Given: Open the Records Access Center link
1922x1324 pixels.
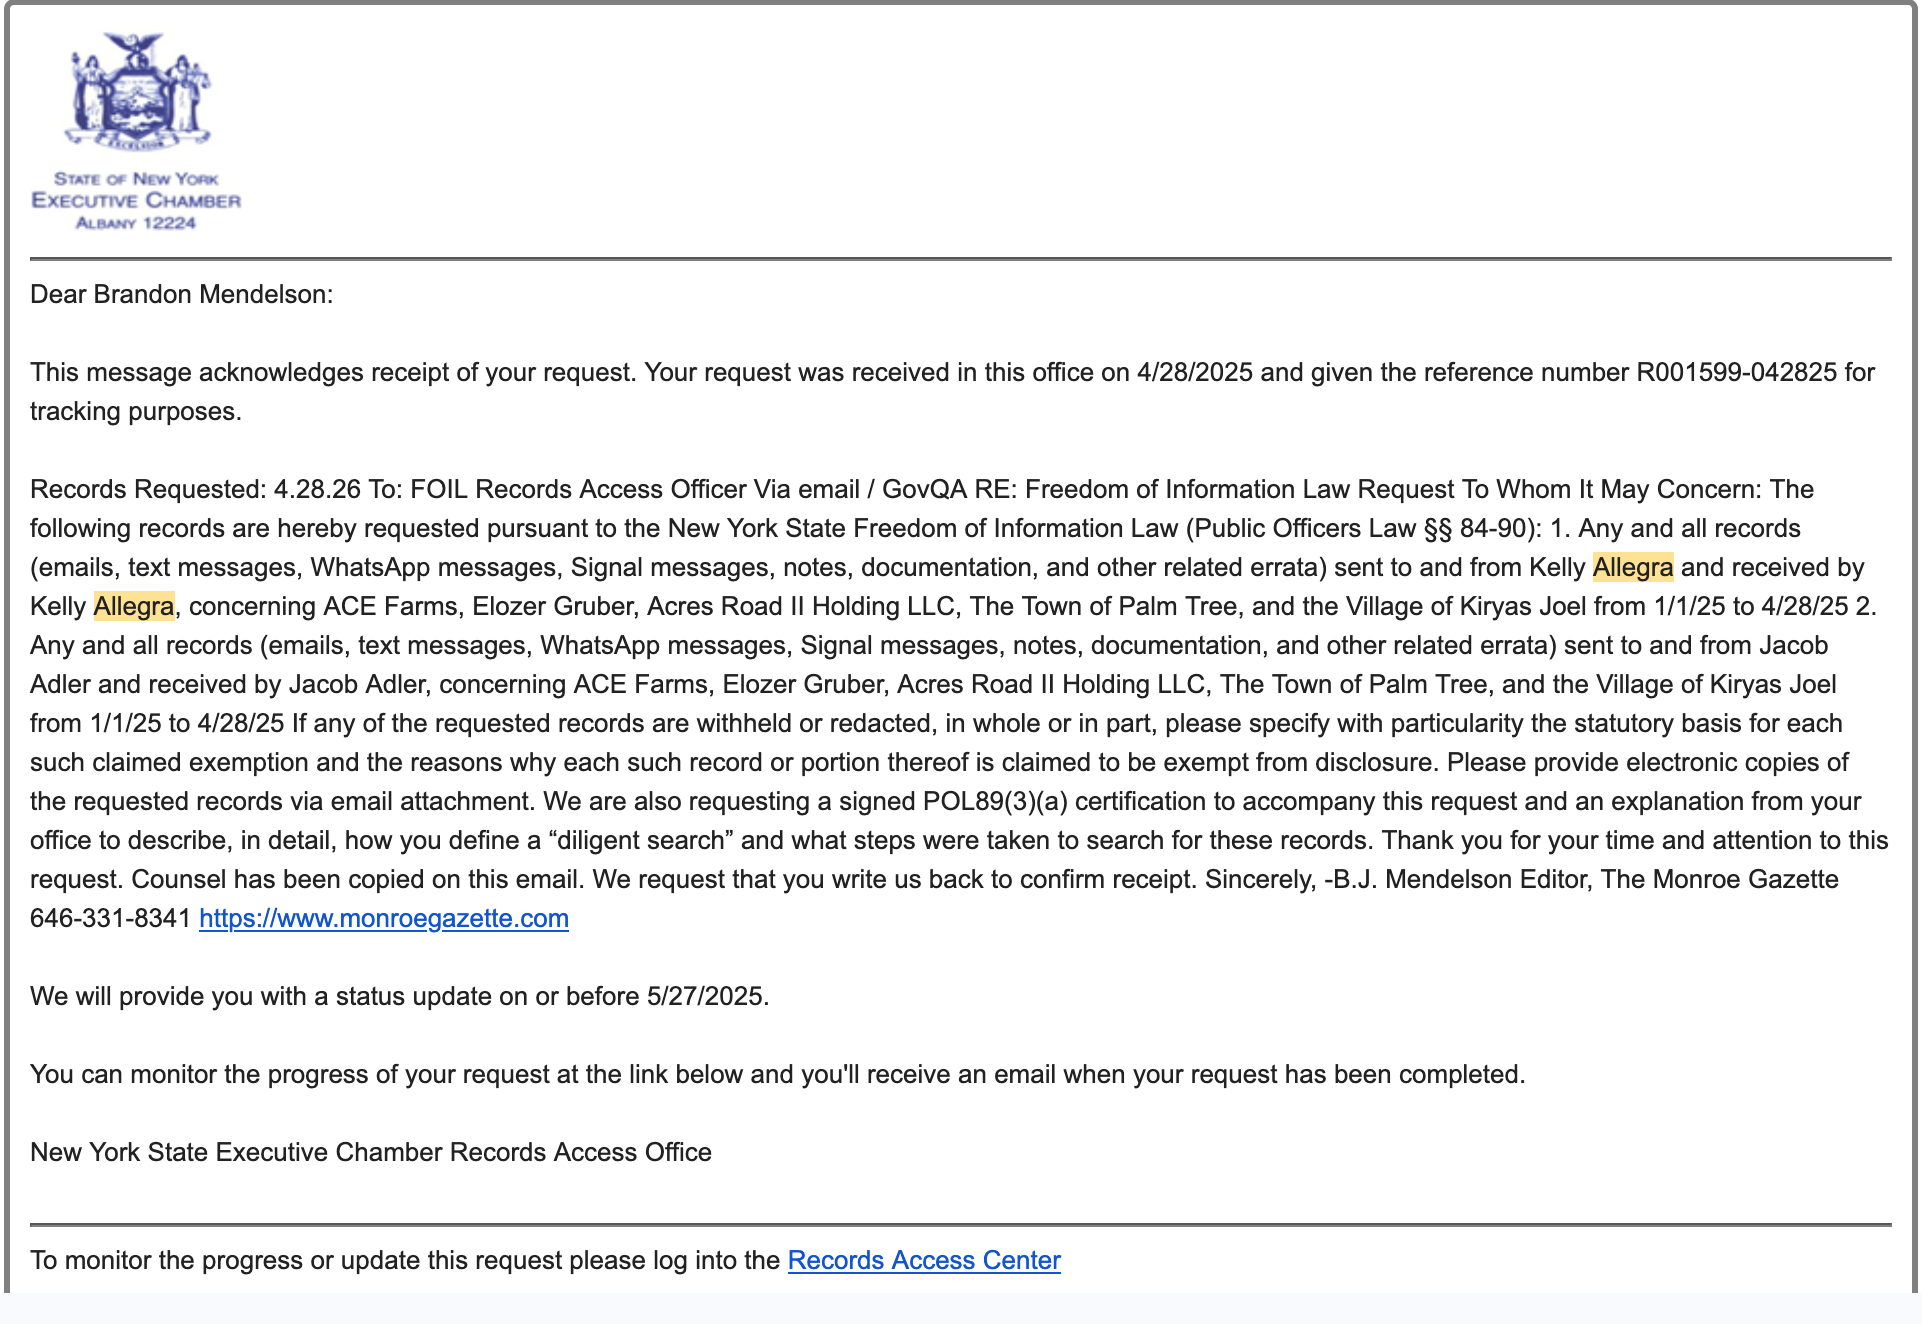Looking at the screenshot, I should click(x=923, y=1260).
